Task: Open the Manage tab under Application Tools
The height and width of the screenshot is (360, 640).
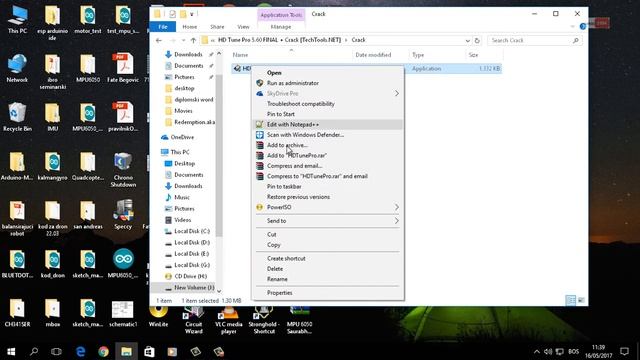Action: click(281, 27)
